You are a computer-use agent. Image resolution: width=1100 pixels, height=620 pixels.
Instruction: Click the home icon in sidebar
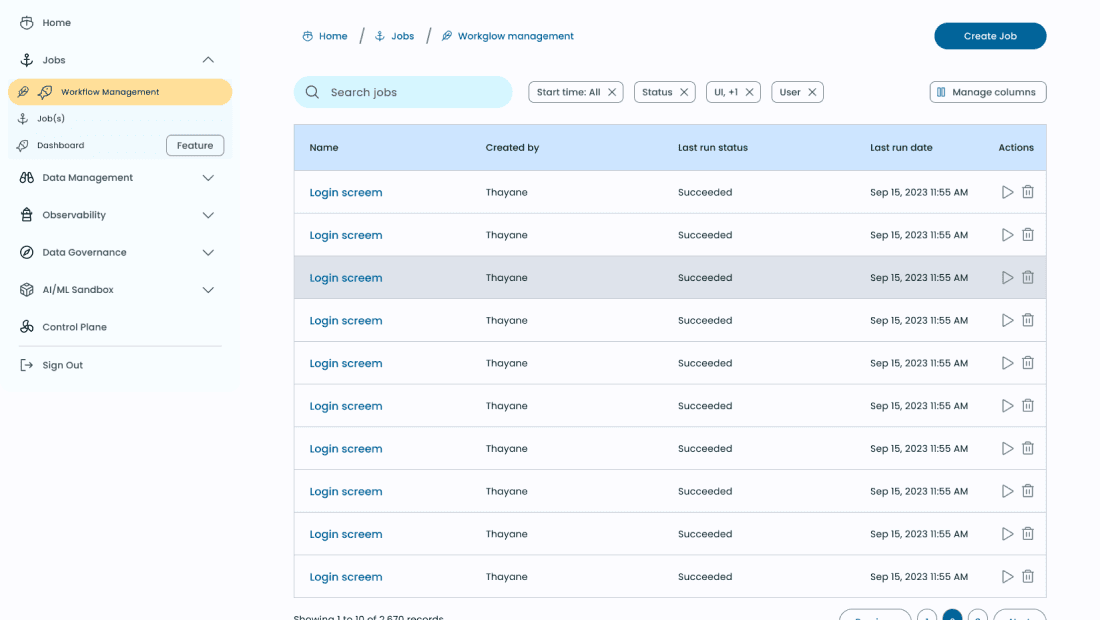pyautogui.click(x=27, y=22)
